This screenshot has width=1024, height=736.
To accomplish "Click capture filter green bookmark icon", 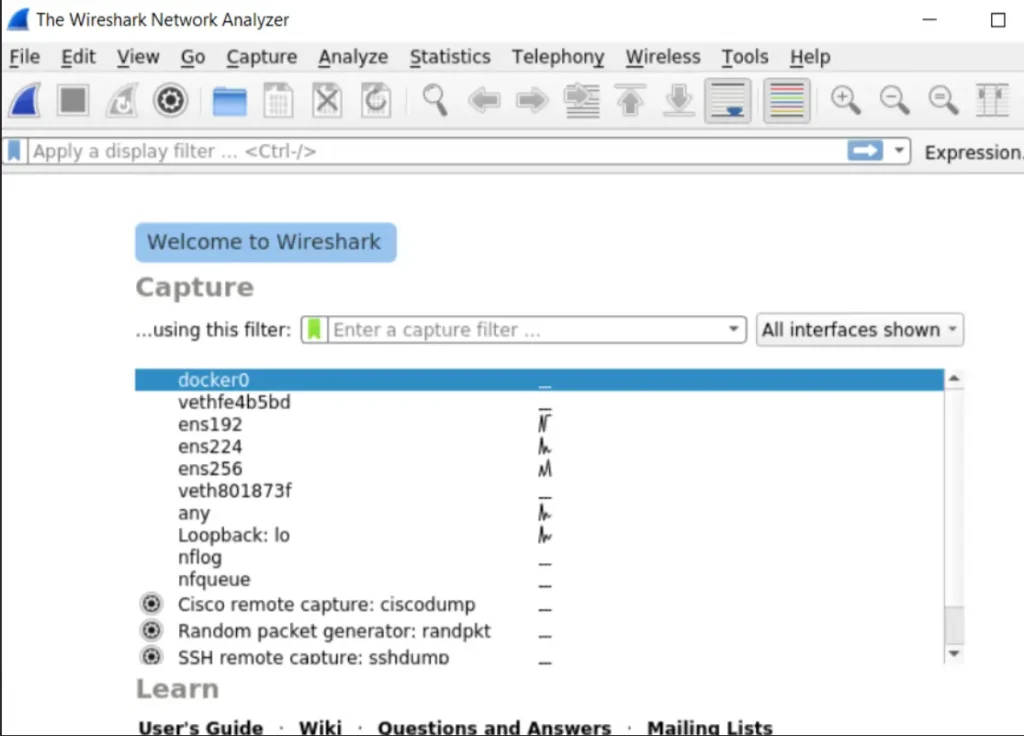I will pyautogui.click(x=314, y=329).
